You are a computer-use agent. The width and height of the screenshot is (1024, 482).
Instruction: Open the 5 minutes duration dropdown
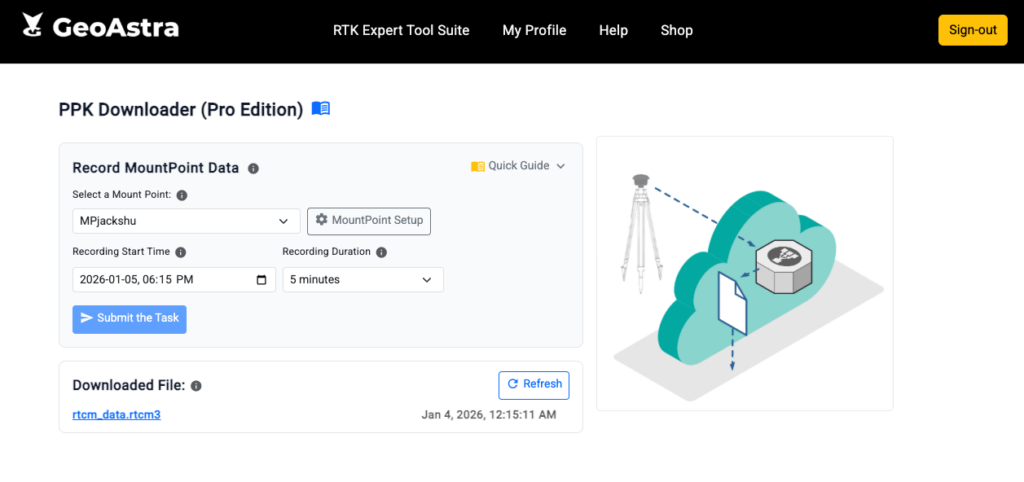[362, 280]
